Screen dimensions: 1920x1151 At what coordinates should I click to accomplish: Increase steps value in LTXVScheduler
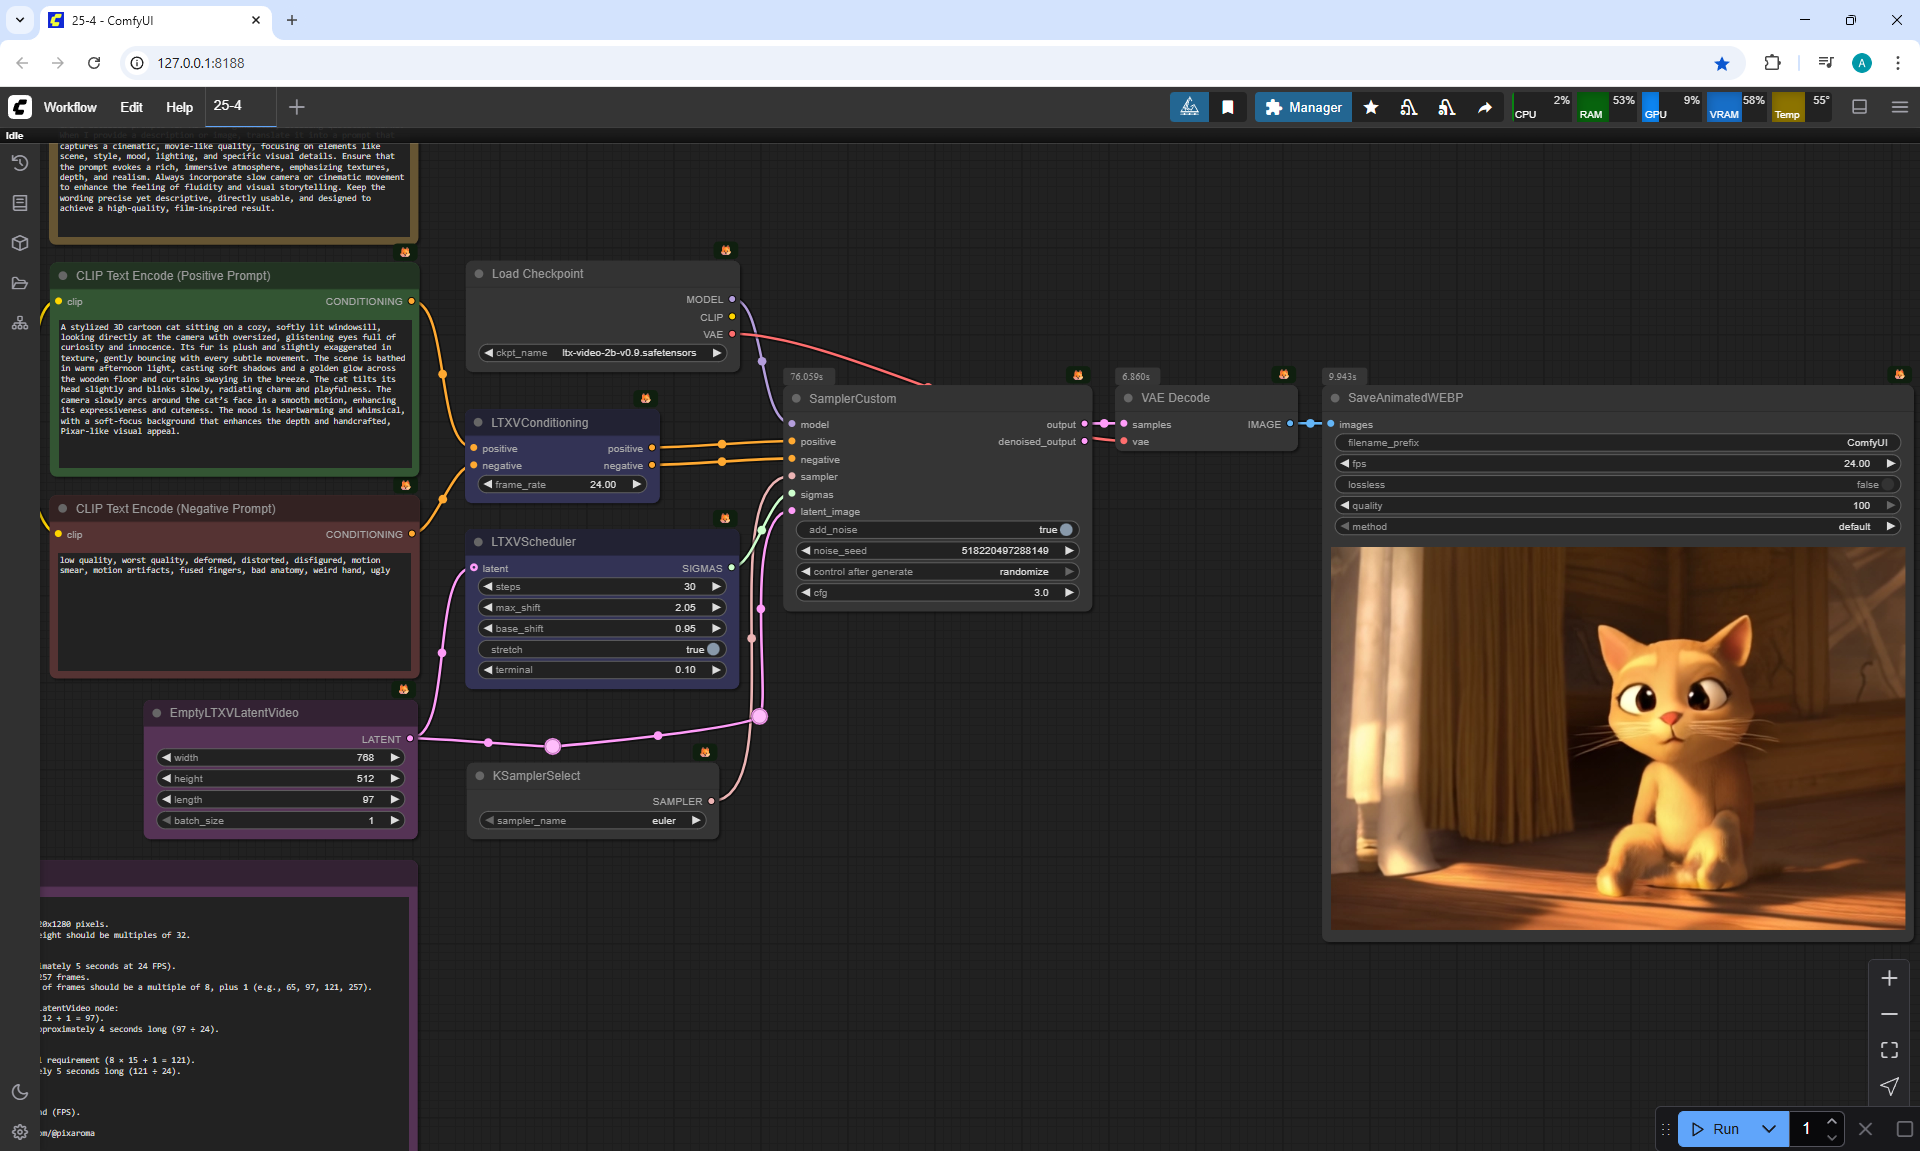click(x=716, y=587)
